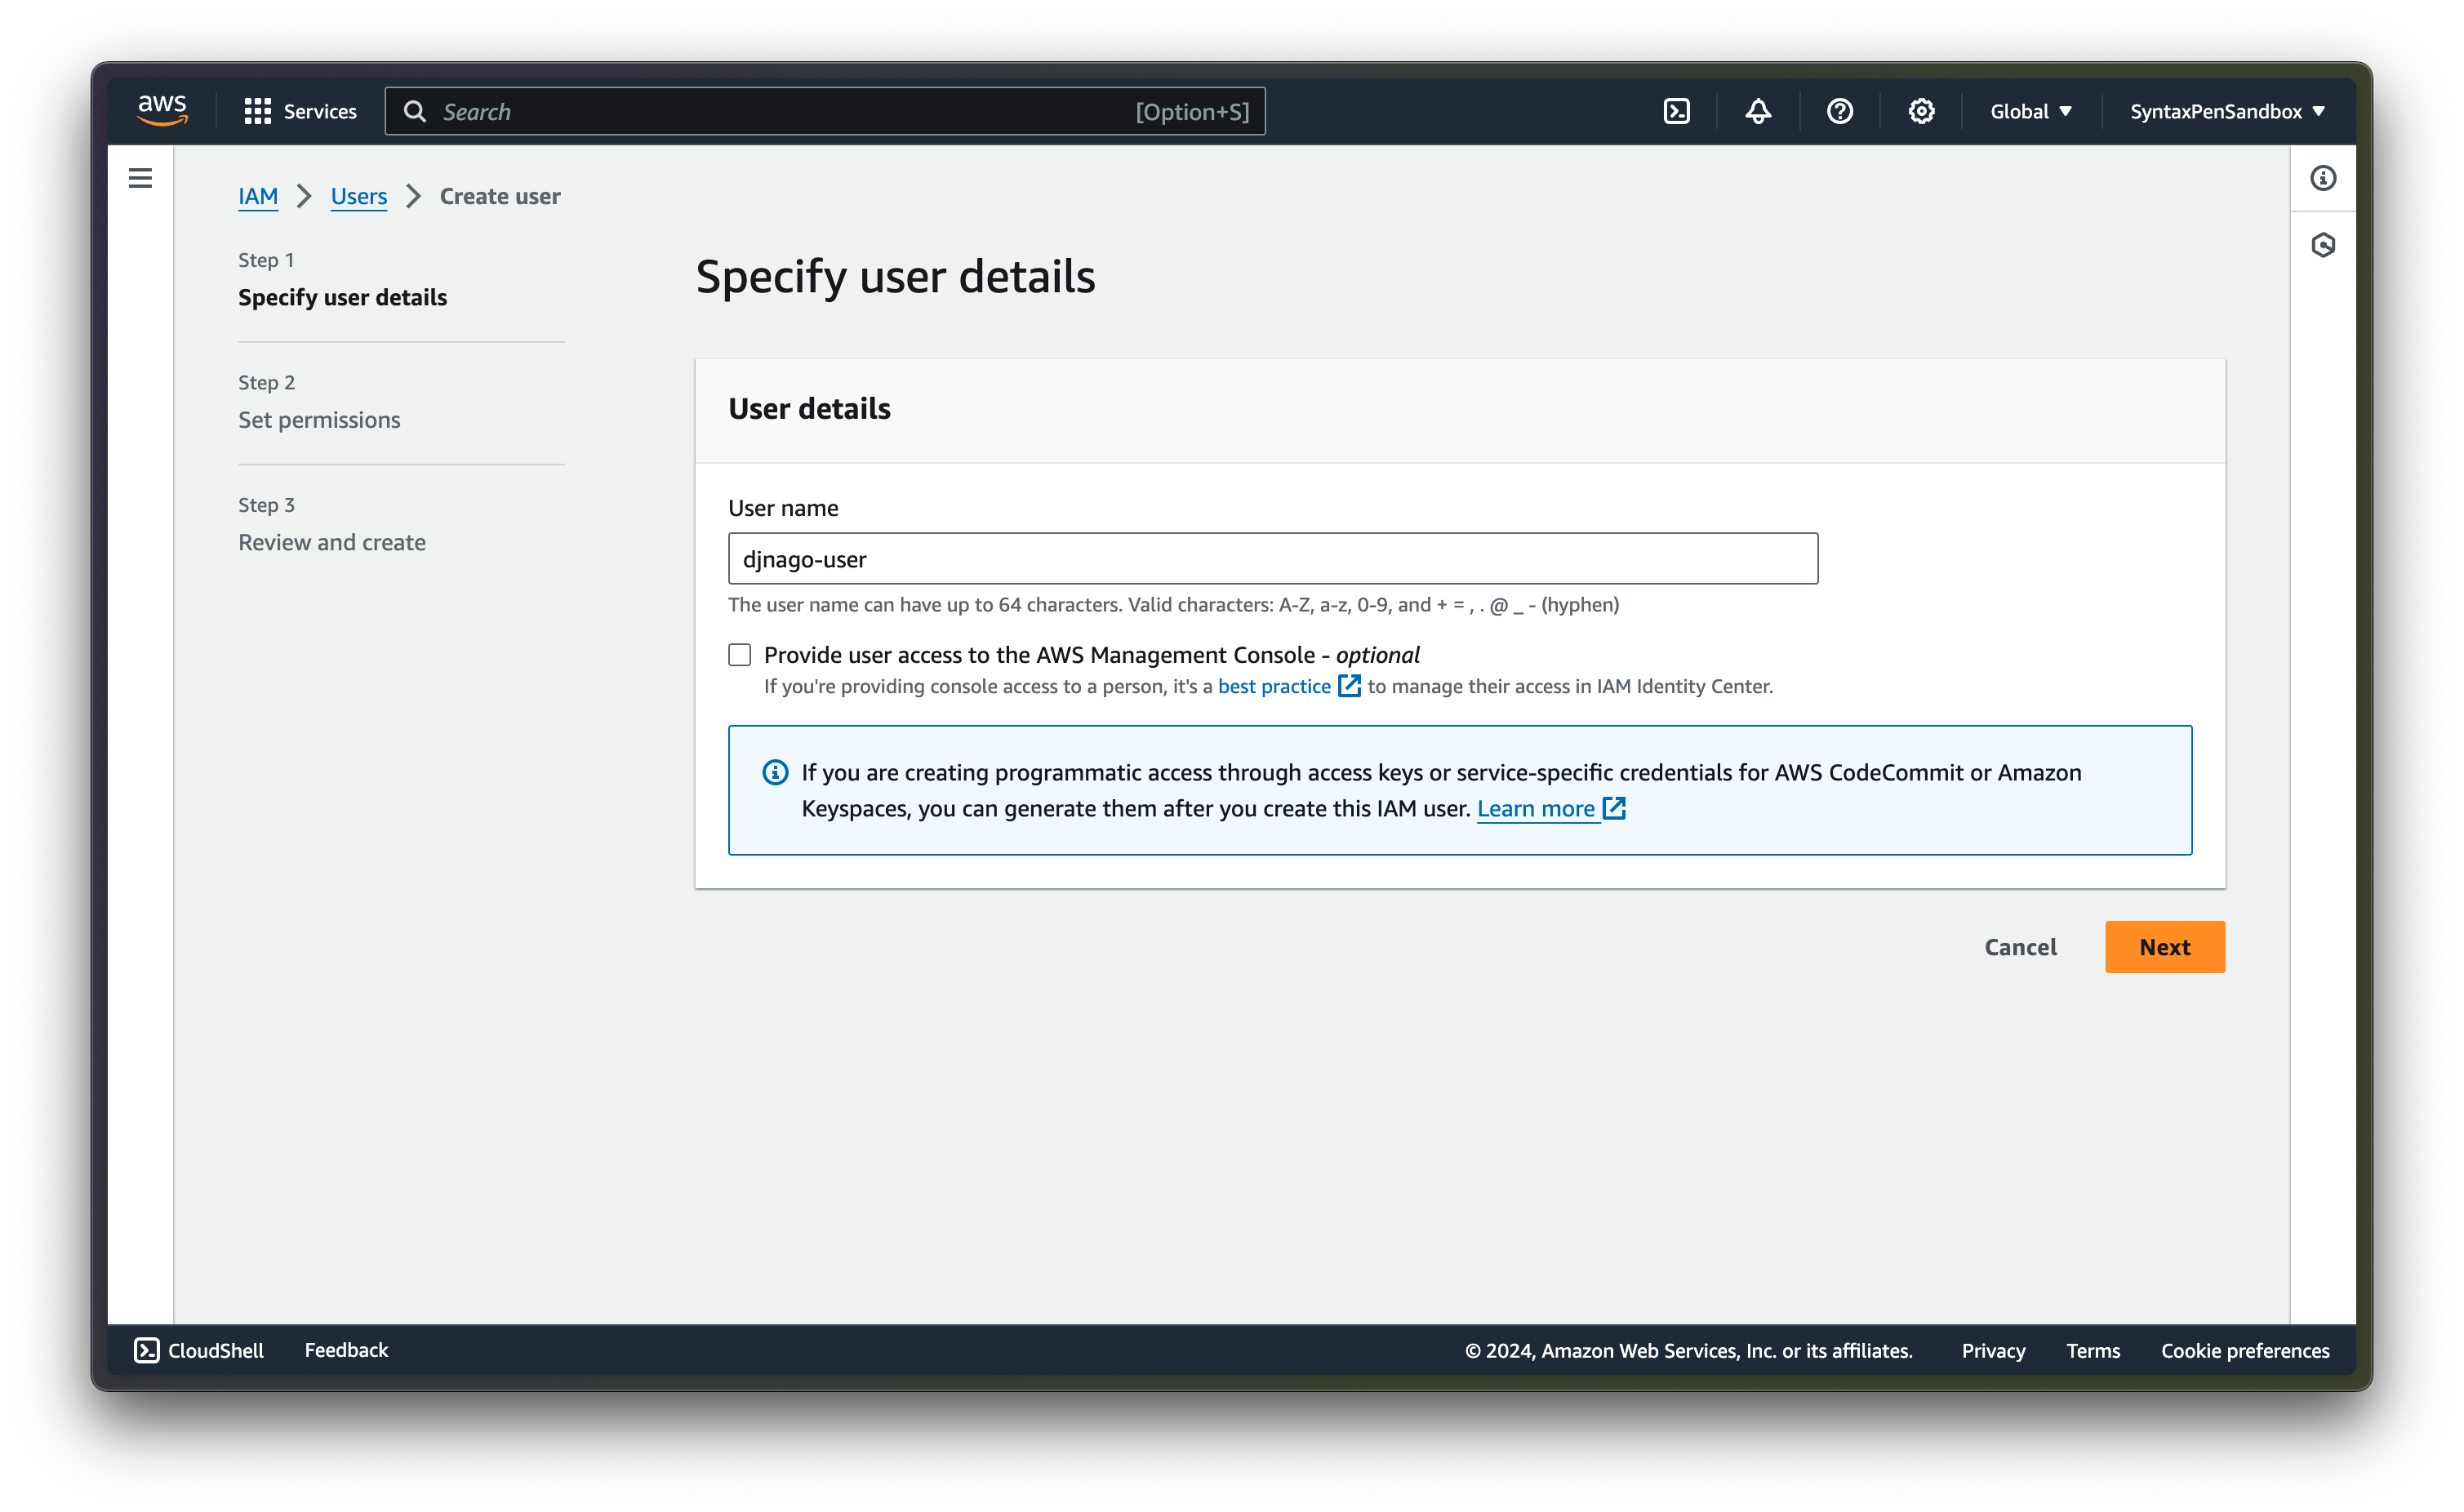Expand the Global region dropdown
This screenshot has height=1512, width=2464.
click(2030, 111)
